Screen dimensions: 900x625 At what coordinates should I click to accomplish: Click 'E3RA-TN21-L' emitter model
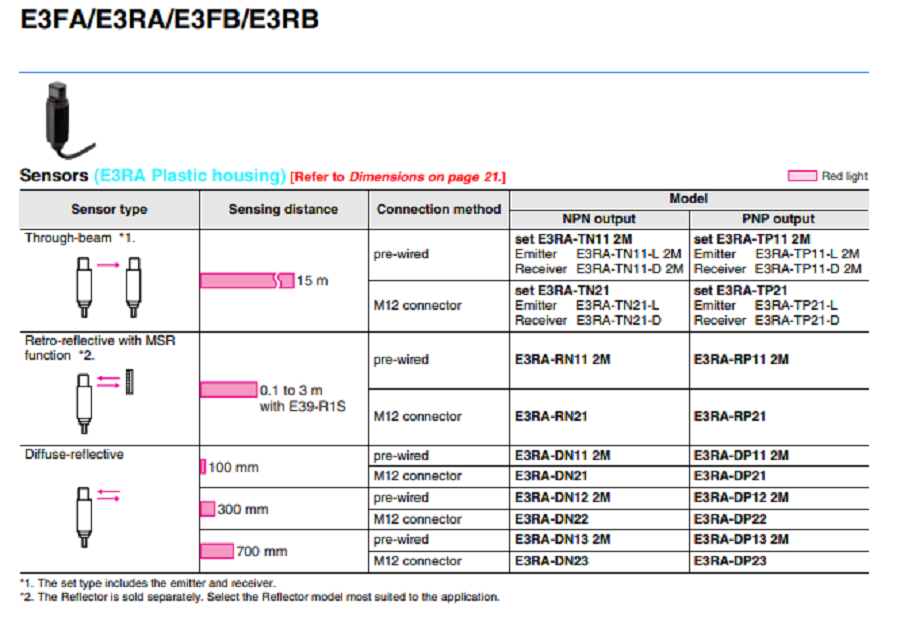click(x=617, y=305)
